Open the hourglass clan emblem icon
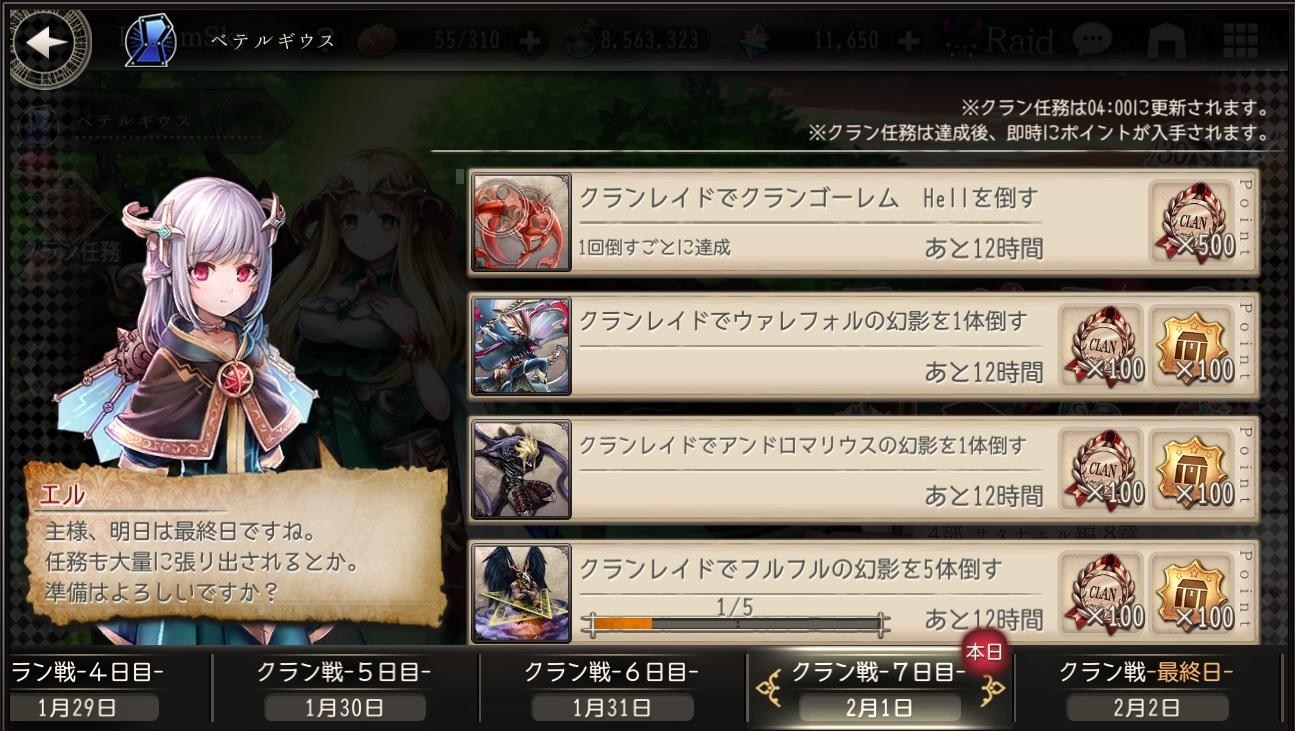This screenshot has height=731, width=1295. tap(151, 41)
